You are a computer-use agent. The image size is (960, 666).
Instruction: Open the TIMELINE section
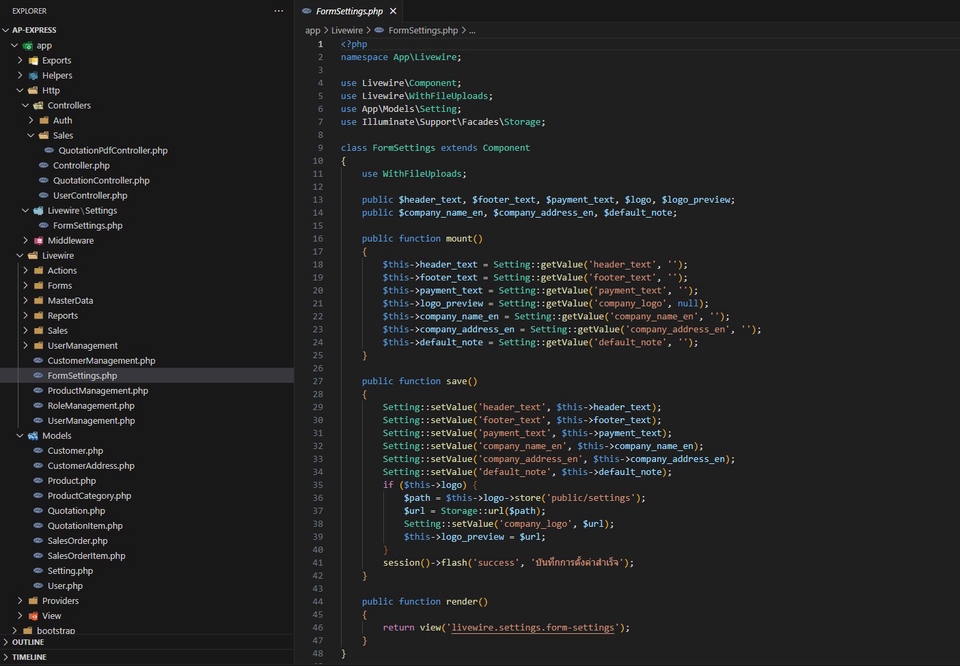coord(30,657)
